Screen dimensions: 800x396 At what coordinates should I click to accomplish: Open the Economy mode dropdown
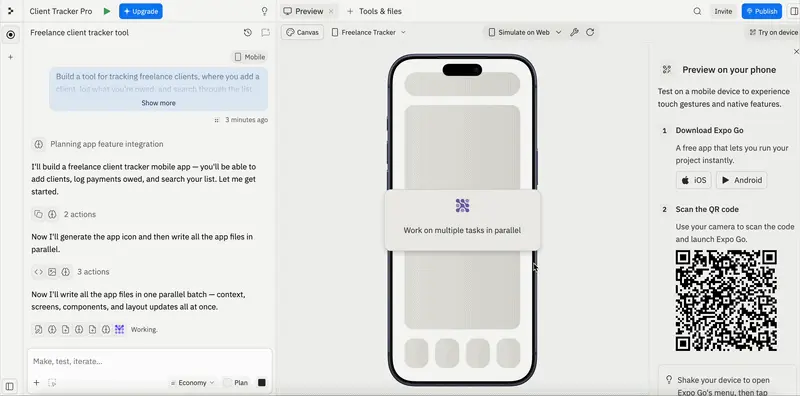tap(192, 383)
